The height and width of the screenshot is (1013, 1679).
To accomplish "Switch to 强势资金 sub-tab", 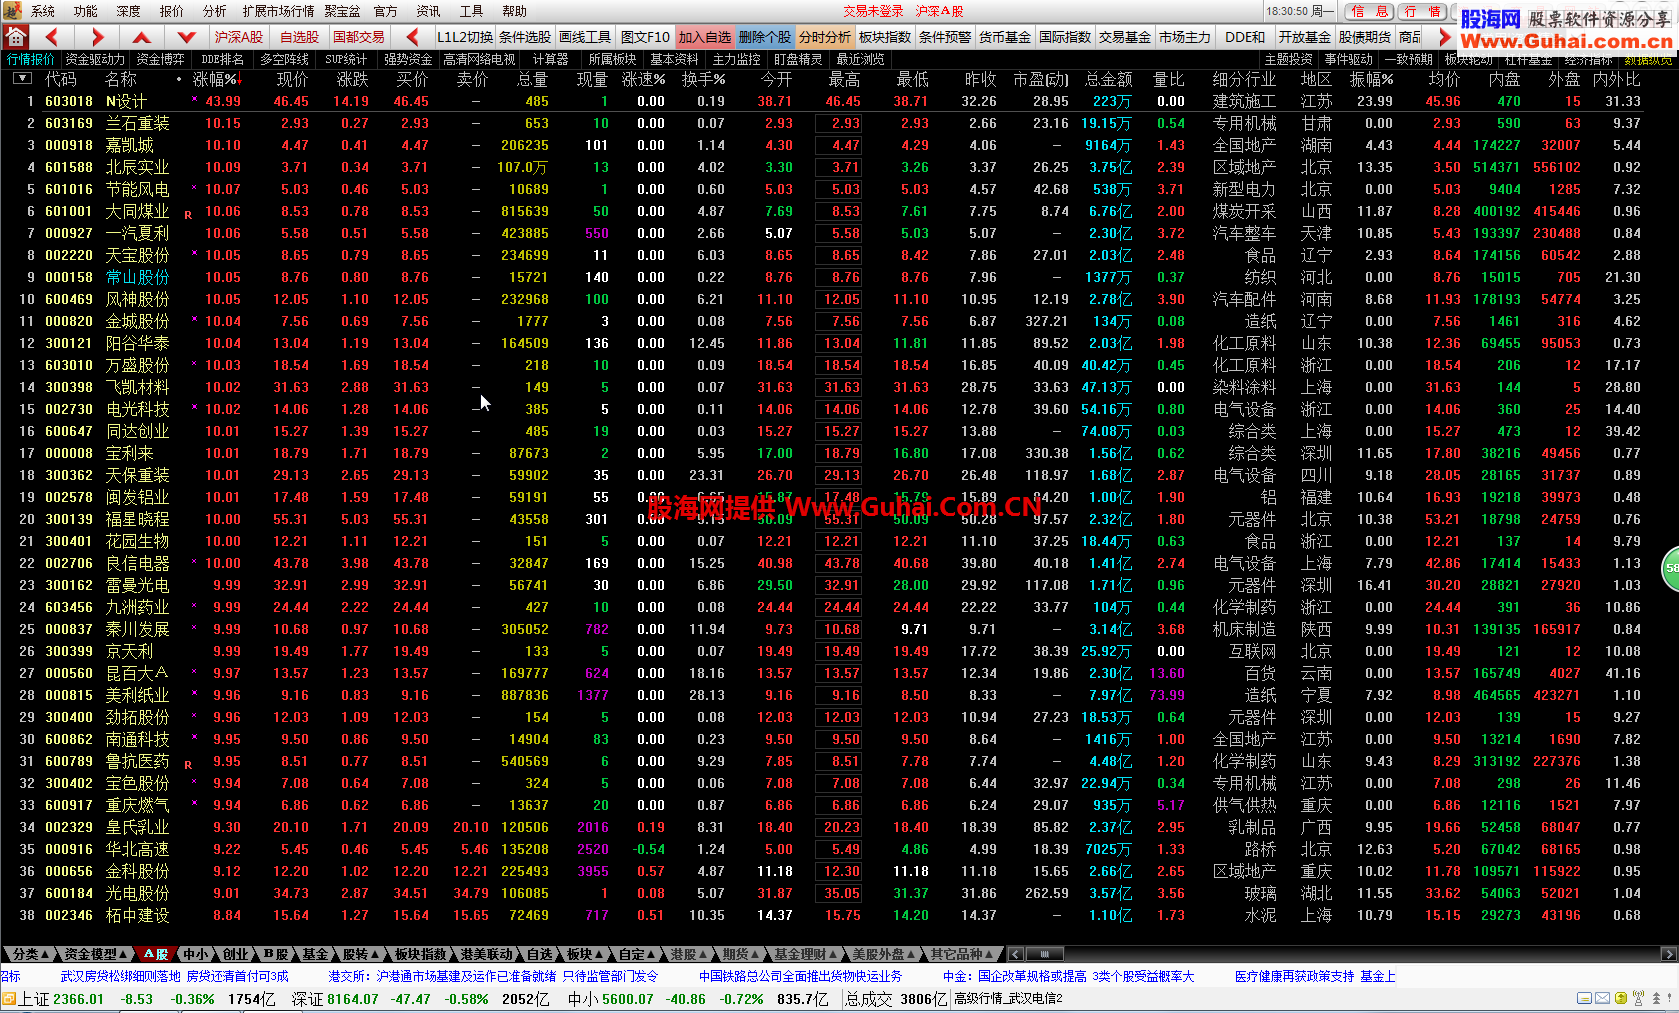I will (408, 59).
